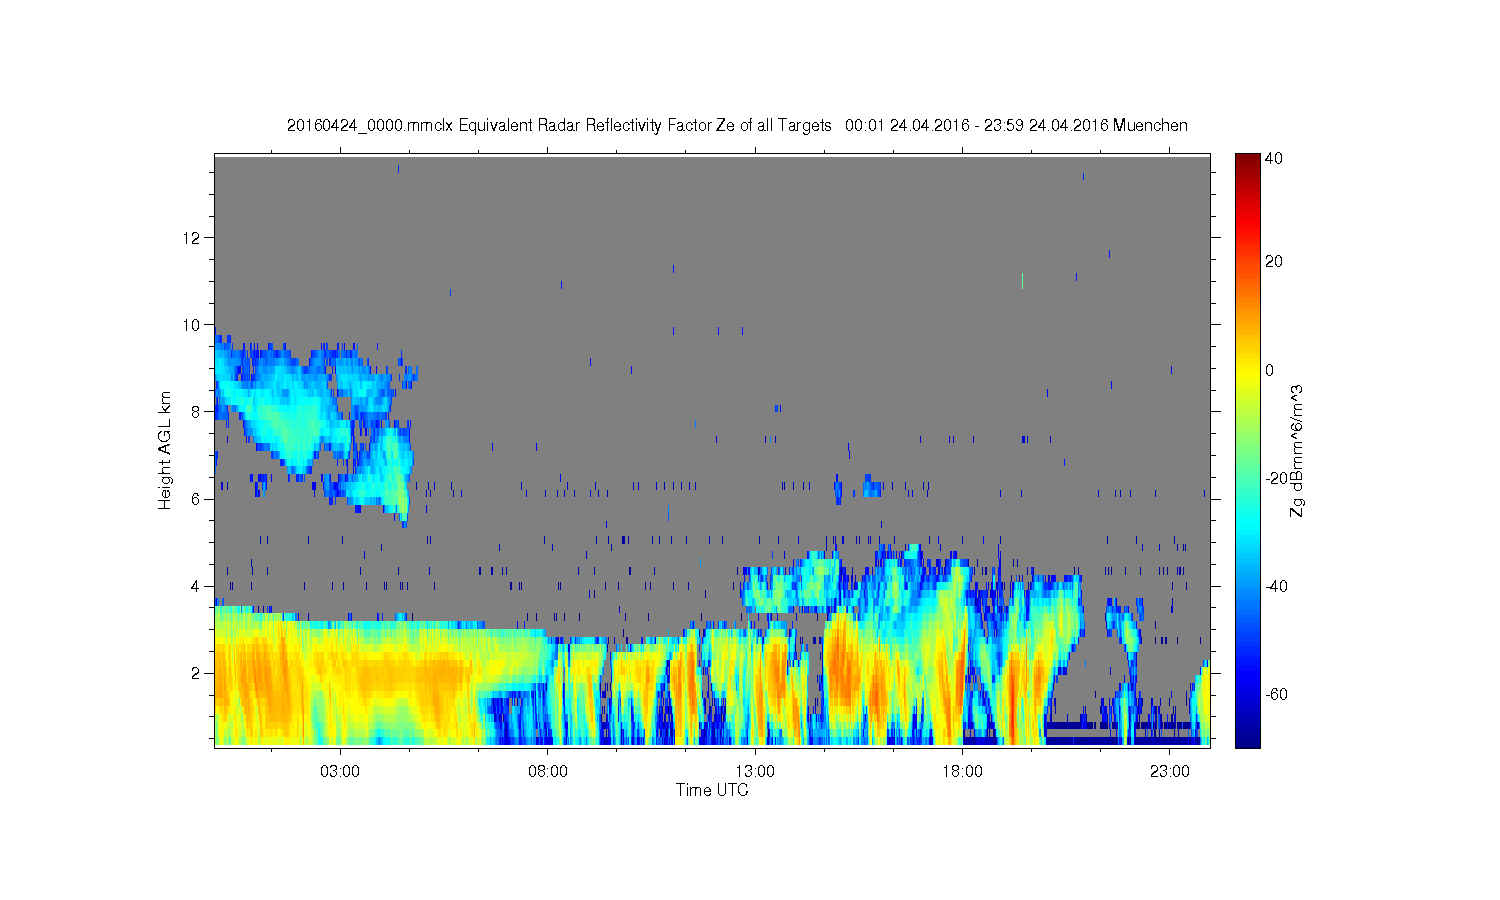Click the '18:00' time axis label

(962, 771)
